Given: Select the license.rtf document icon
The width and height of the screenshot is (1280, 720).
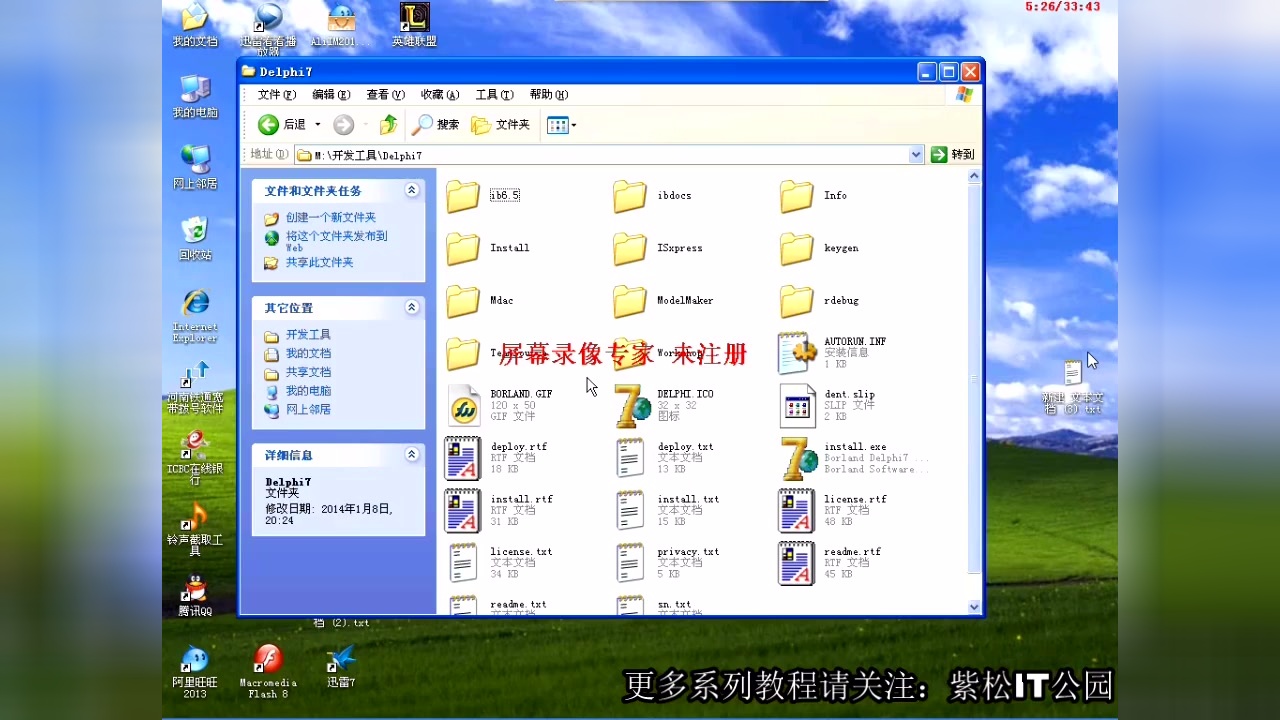Looking at the screenshot, I should [797, 510].
